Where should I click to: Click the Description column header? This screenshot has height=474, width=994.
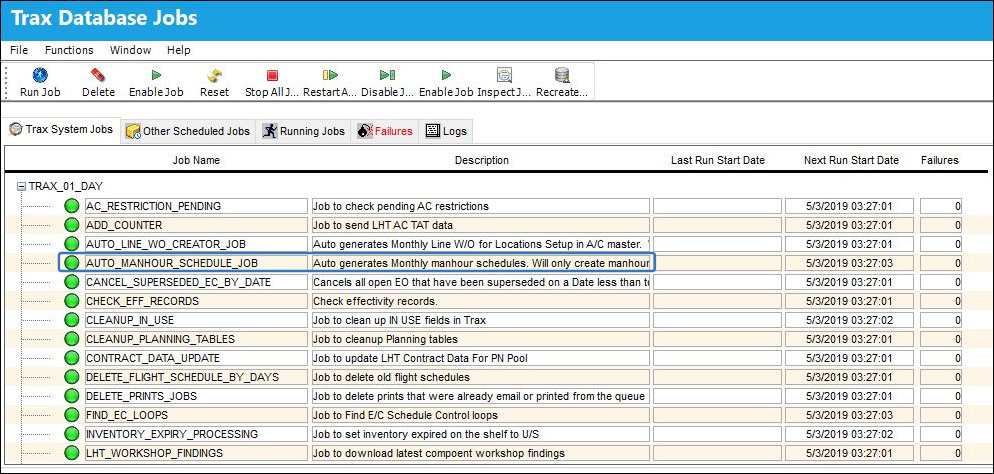(482, 160)
